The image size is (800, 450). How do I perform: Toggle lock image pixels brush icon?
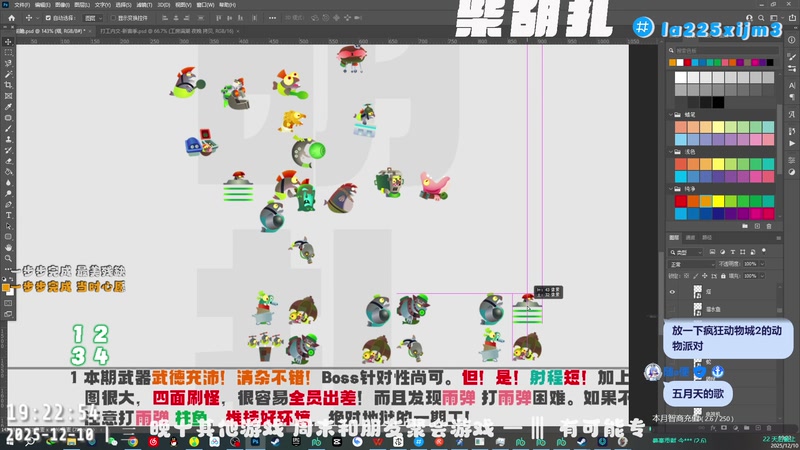tap(695, 276)
